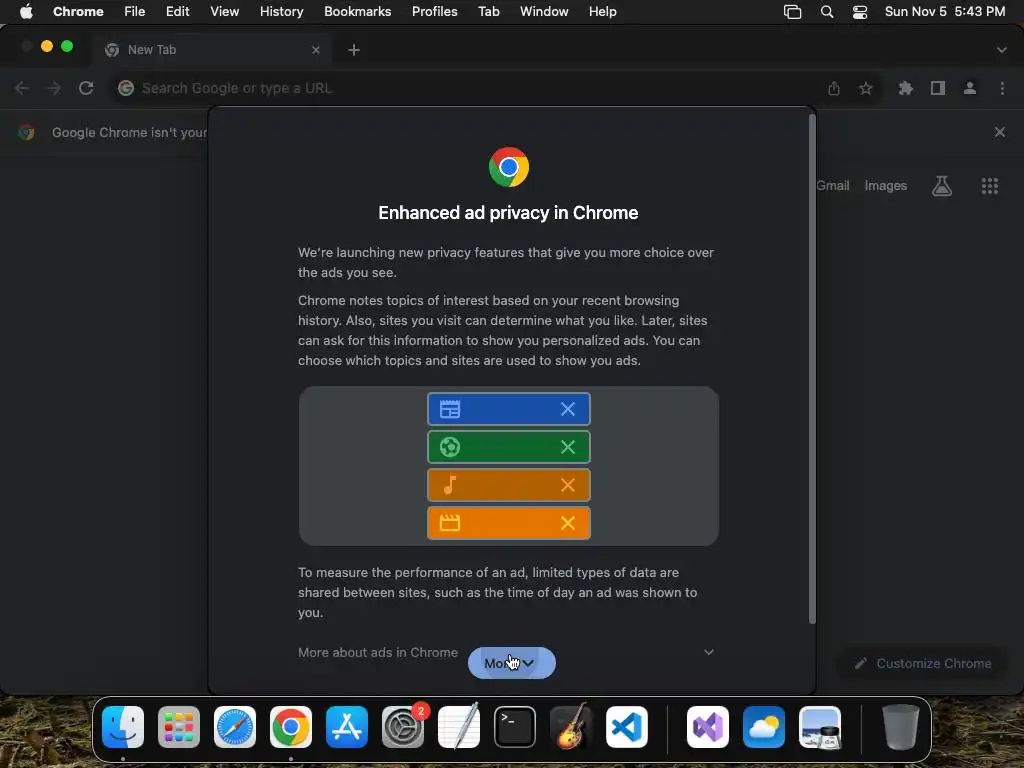Open the Bookmarks menu
1024x768 pixels.
coord(357,12)
